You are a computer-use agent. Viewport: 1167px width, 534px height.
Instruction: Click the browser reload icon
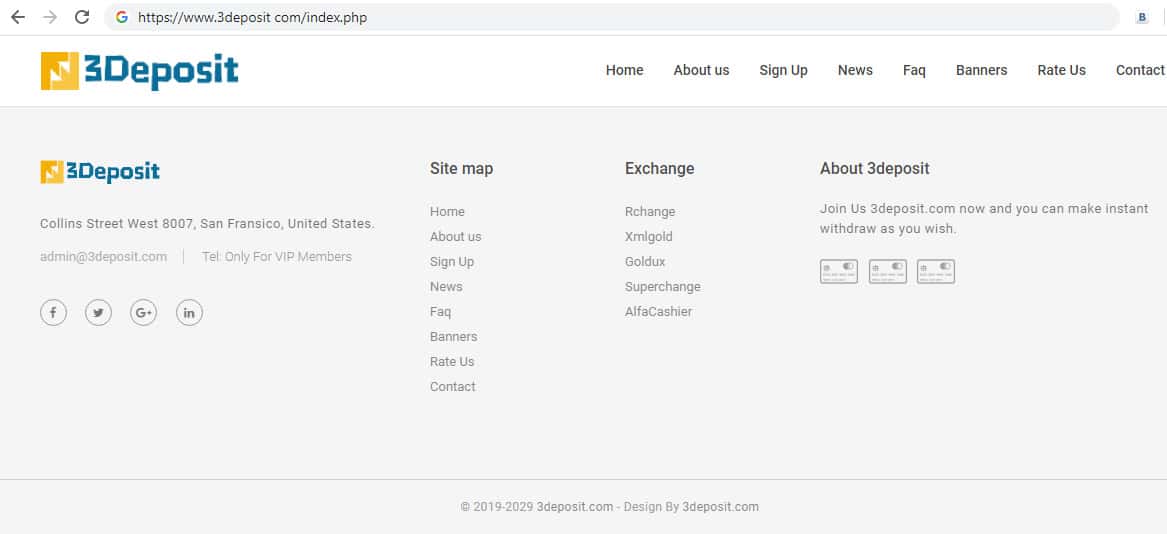(x=83, y=17)
